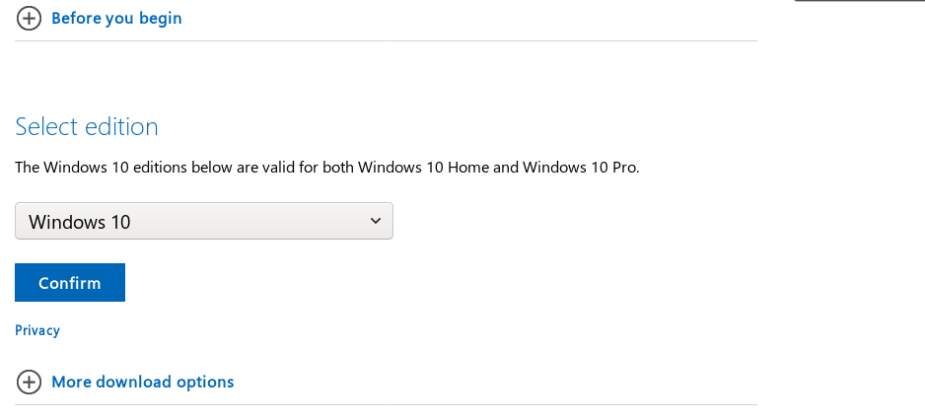Click the chevron arrow on edition dropdown
The width and height of the screenshot is (925, 420).
(376, 221)
